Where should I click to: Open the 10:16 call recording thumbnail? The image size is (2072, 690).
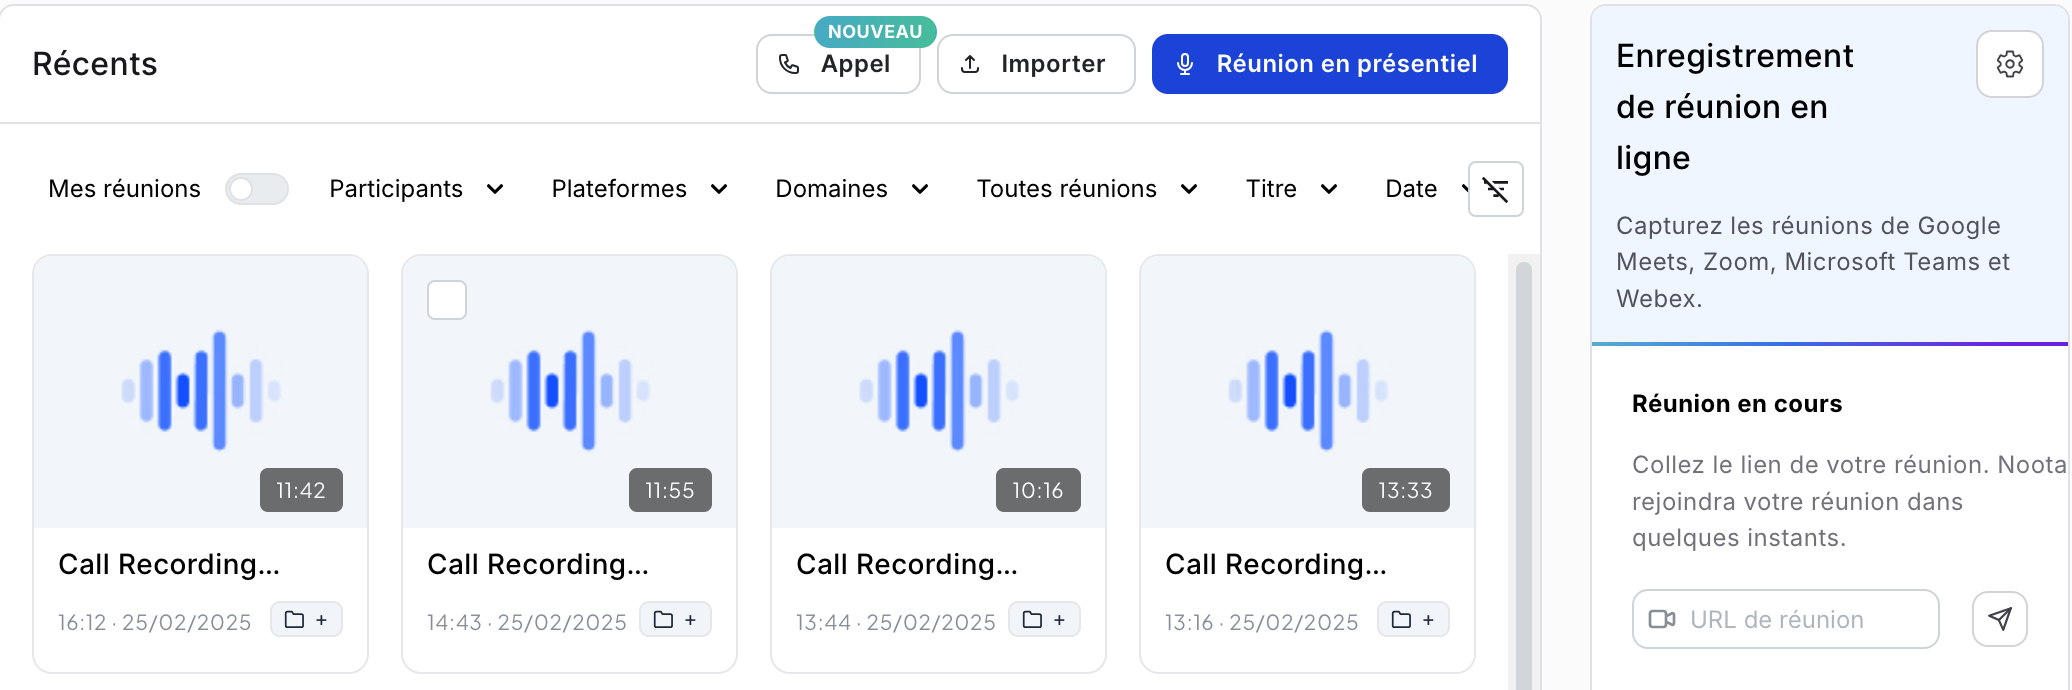click(938, 391)
